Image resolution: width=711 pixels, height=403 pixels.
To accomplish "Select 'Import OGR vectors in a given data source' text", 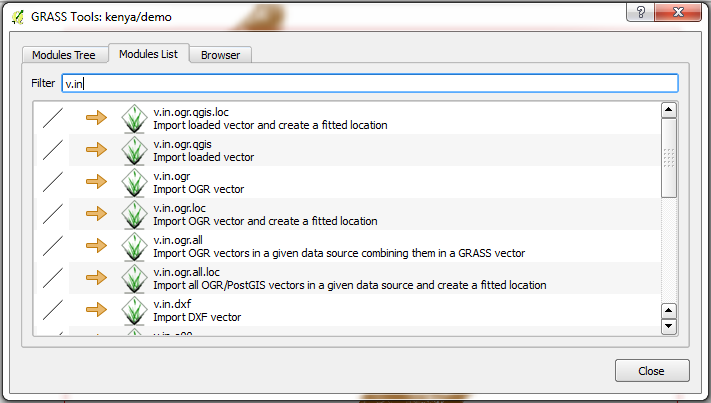I will coord(339,253).
